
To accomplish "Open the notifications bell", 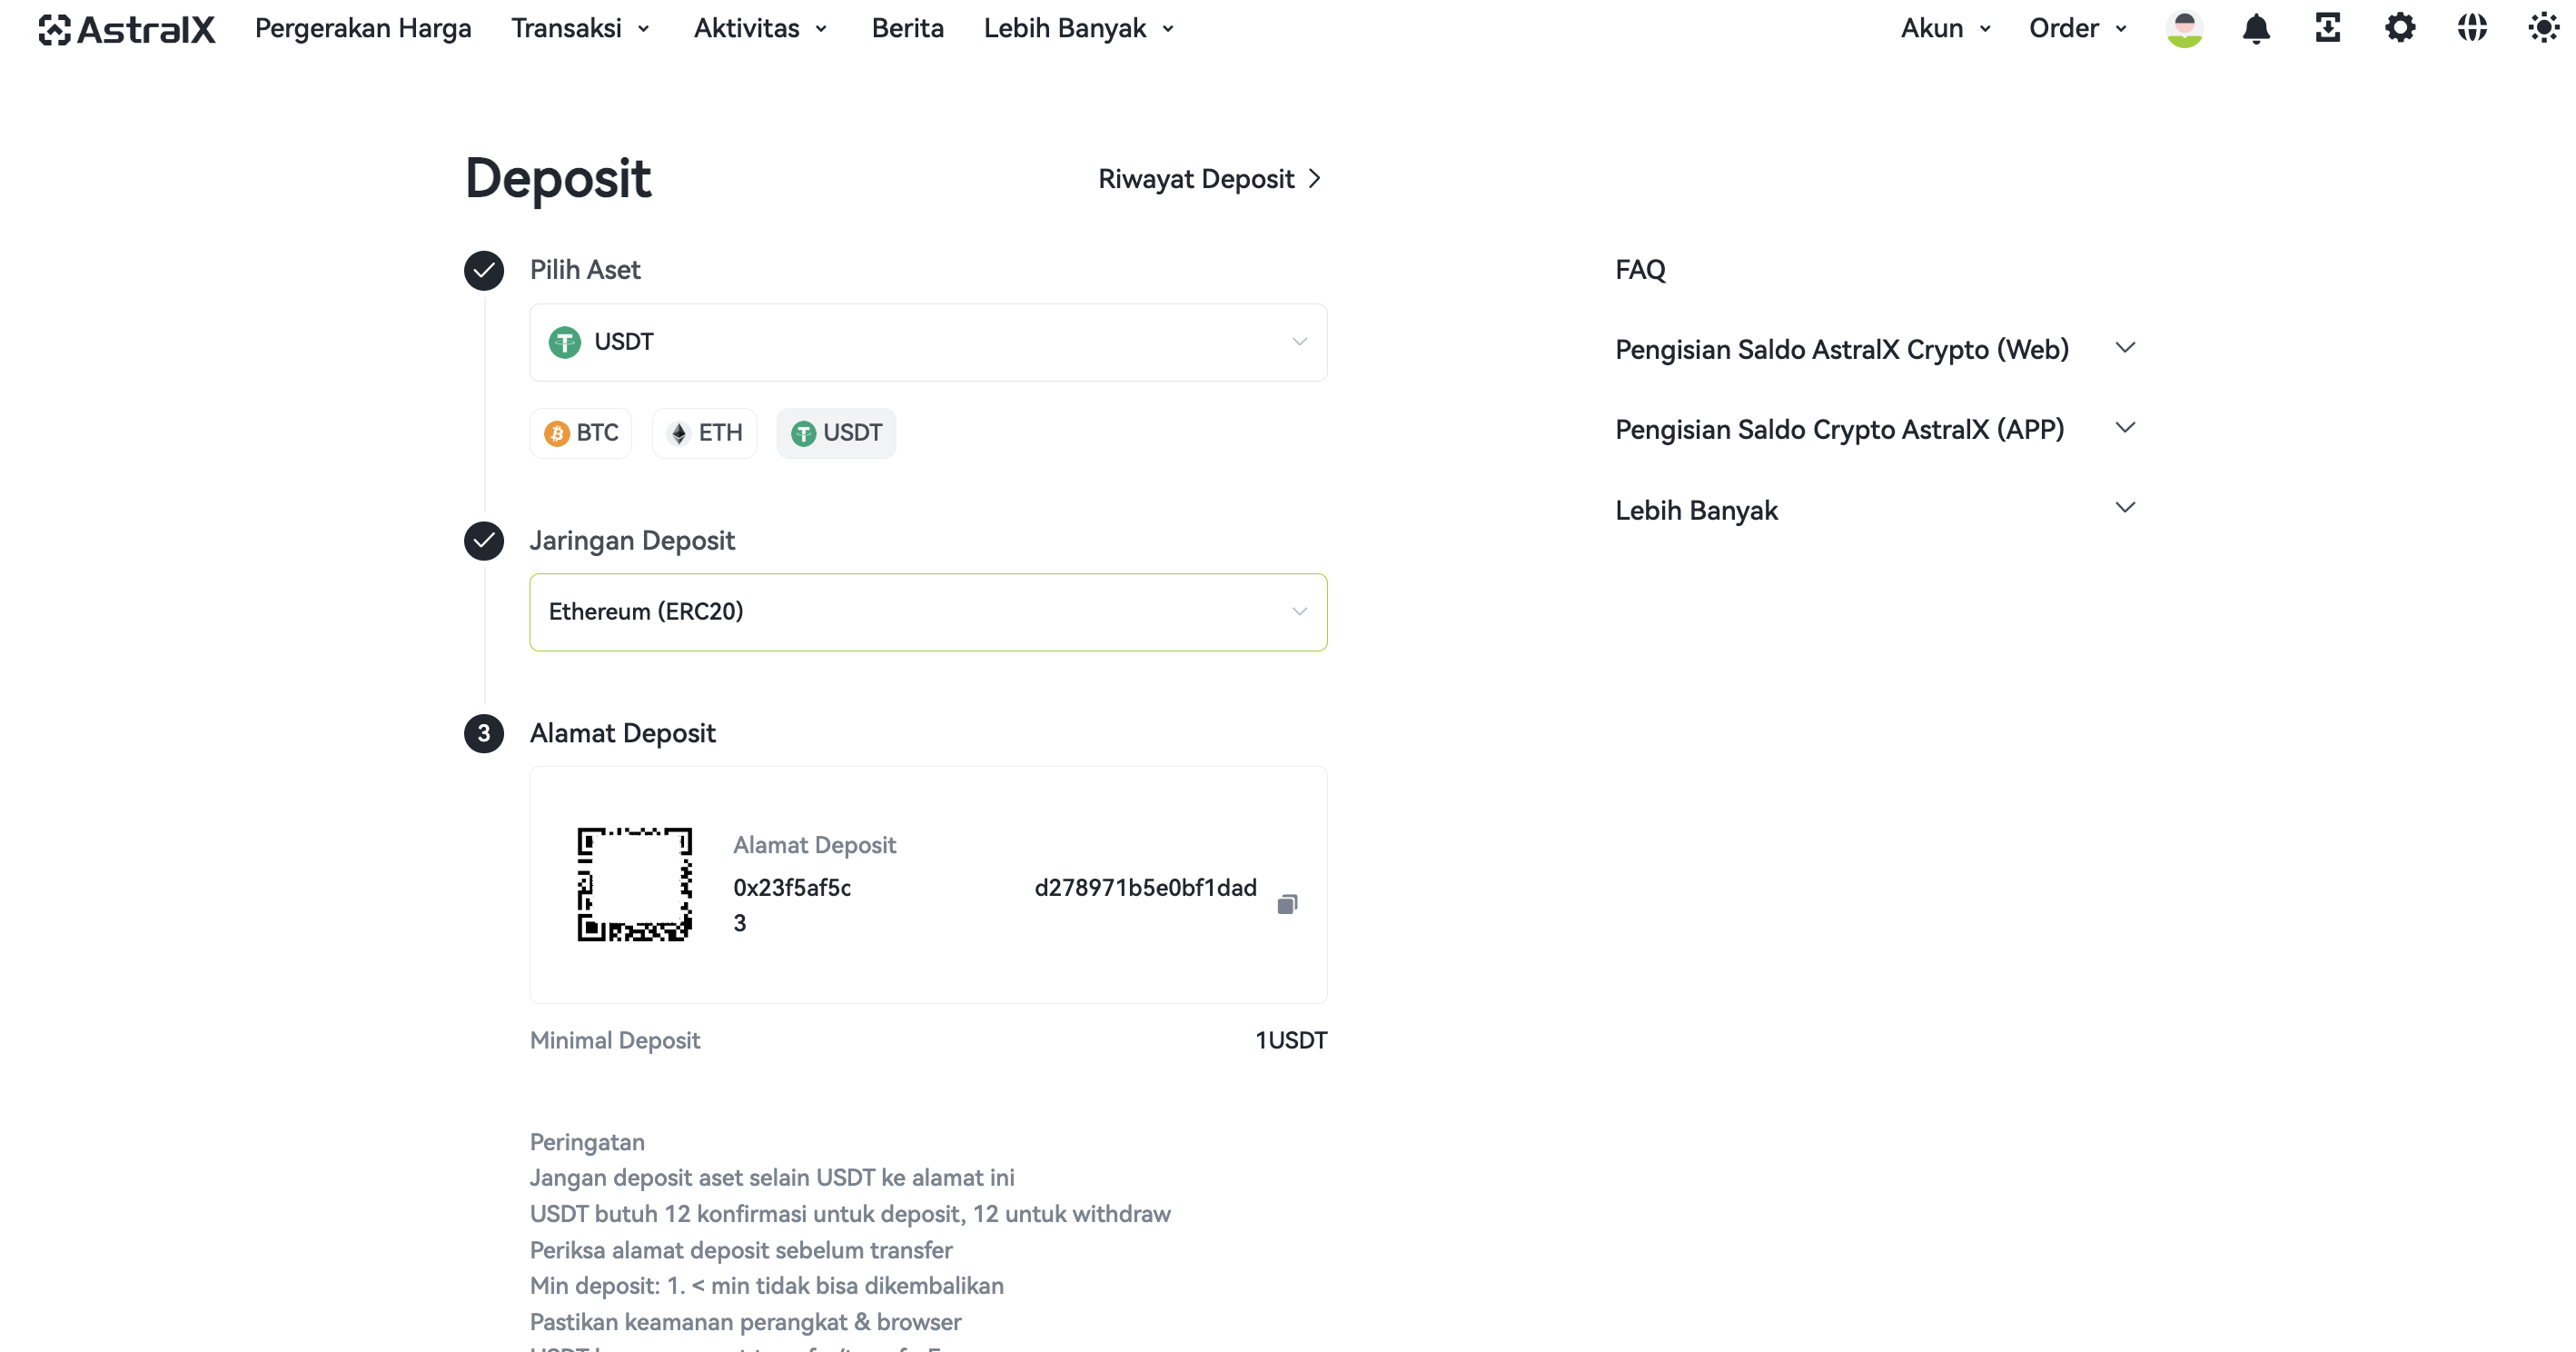I will click(2255, 29).
